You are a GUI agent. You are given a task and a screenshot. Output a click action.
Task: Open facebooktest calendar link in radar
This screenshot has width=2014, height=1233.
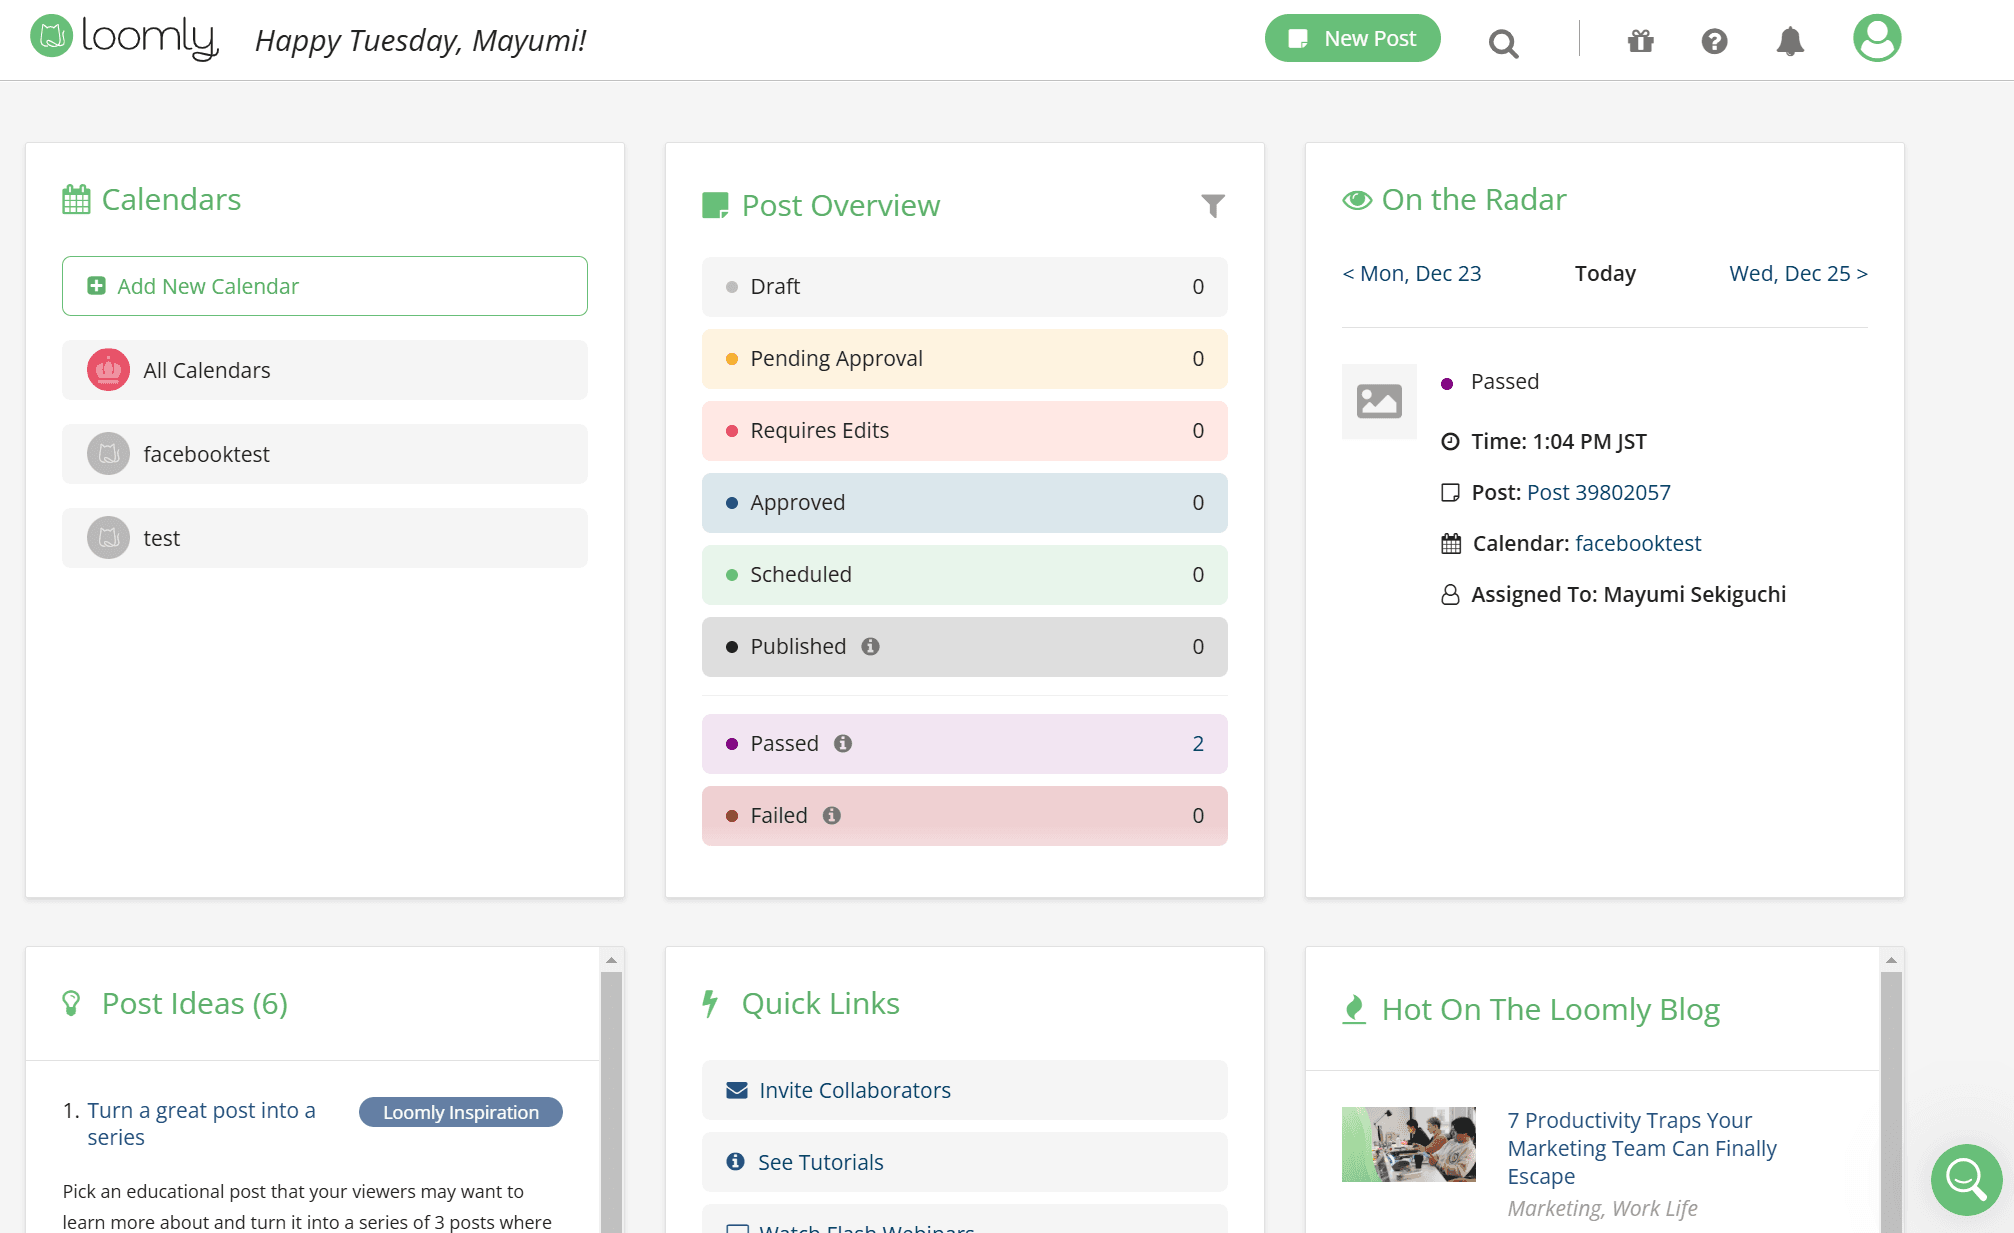point(1637,543)
